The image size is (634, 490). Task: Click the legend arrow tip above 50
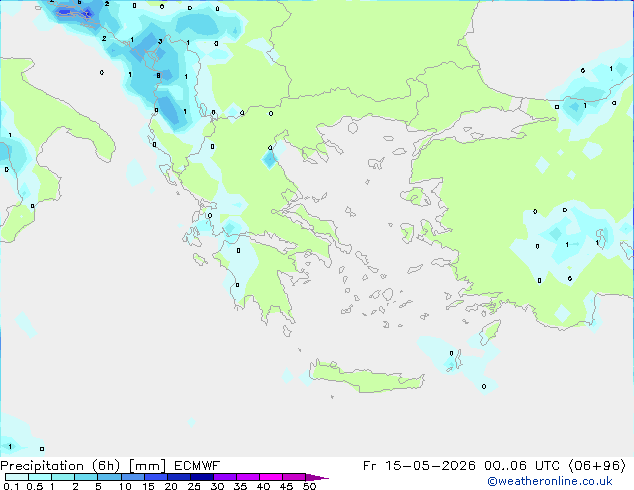click(317, 477)
